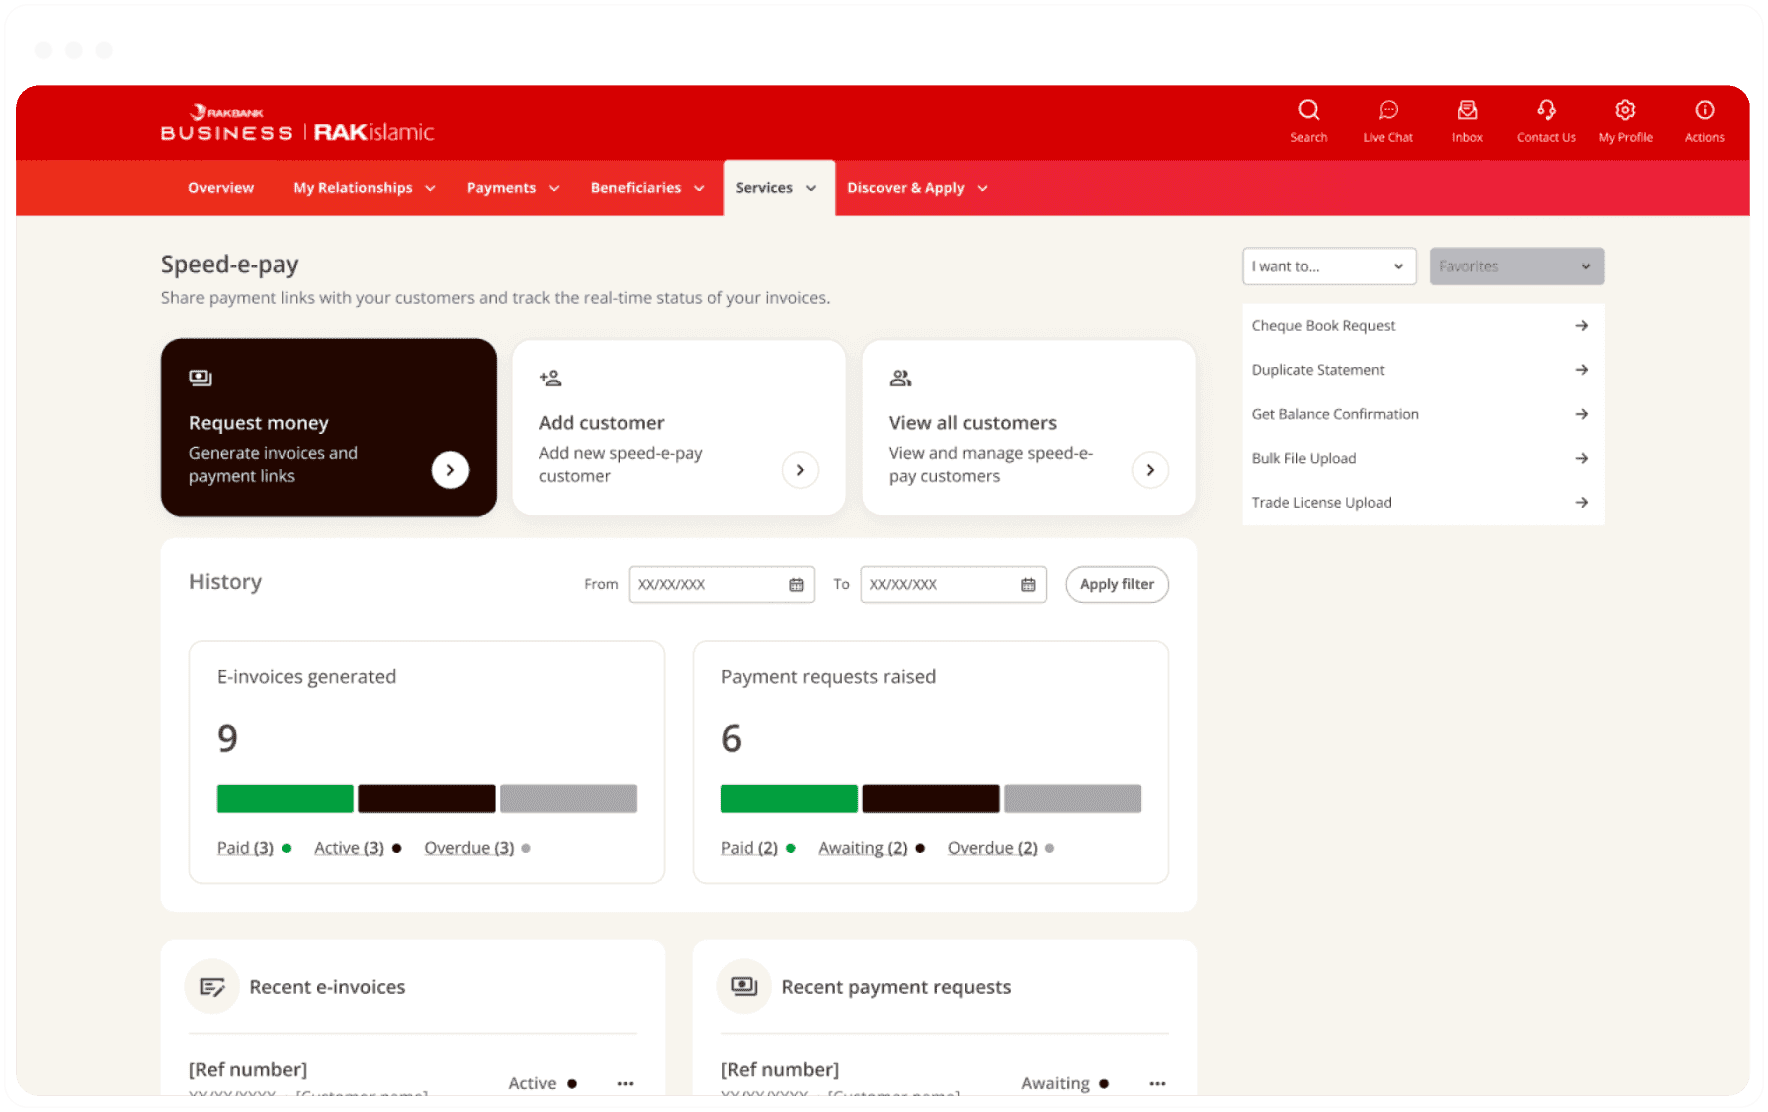Click the View all customers people icon
Viewport: 1768px width, 1112px height.
(x=900, y=378)
